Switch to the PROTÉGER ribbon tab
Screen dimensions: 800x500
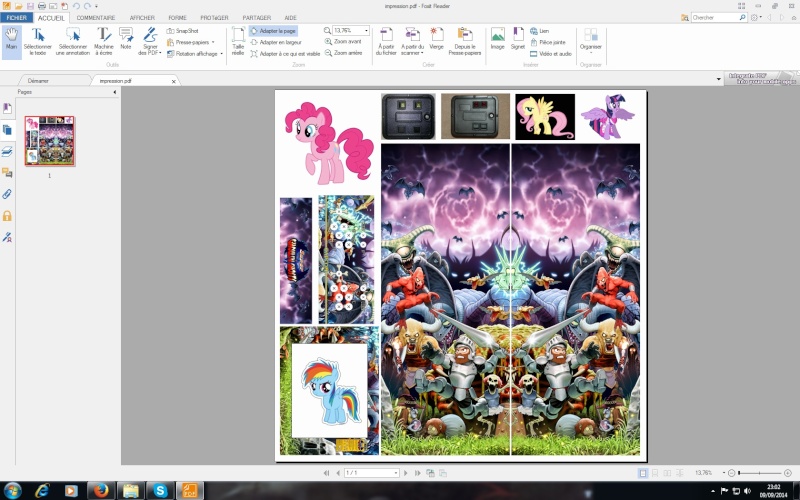(214, 18)
